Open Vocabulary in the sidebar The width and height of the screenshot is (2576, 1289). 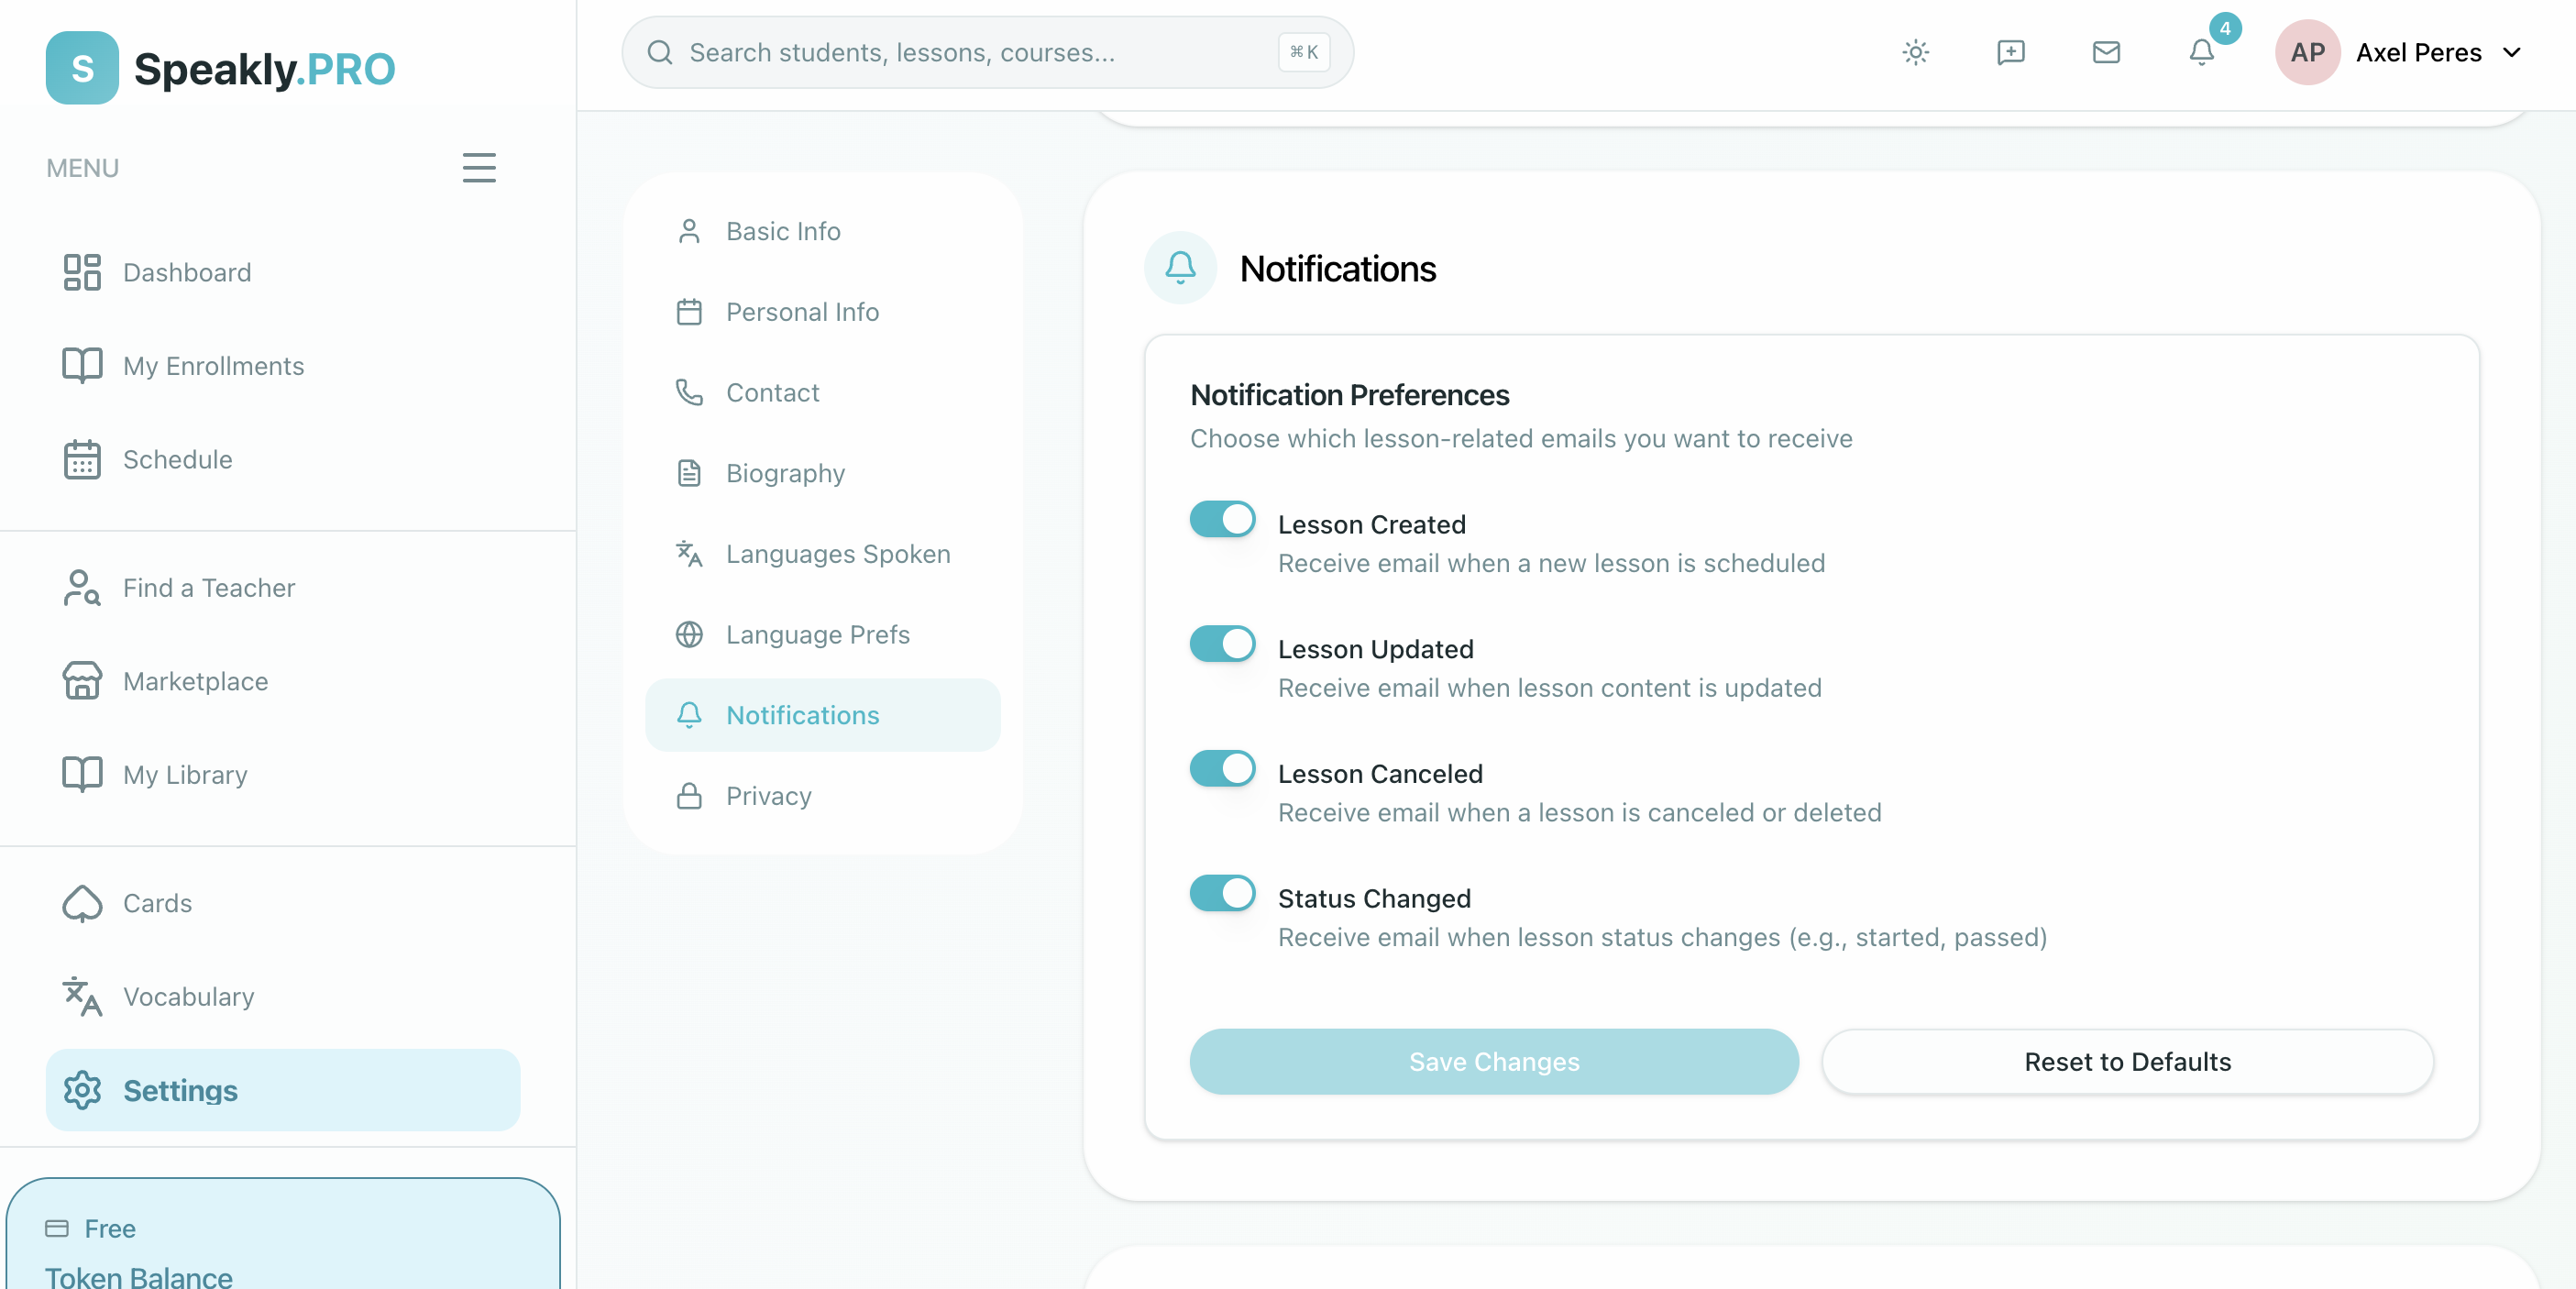click(x=188, y=996)
